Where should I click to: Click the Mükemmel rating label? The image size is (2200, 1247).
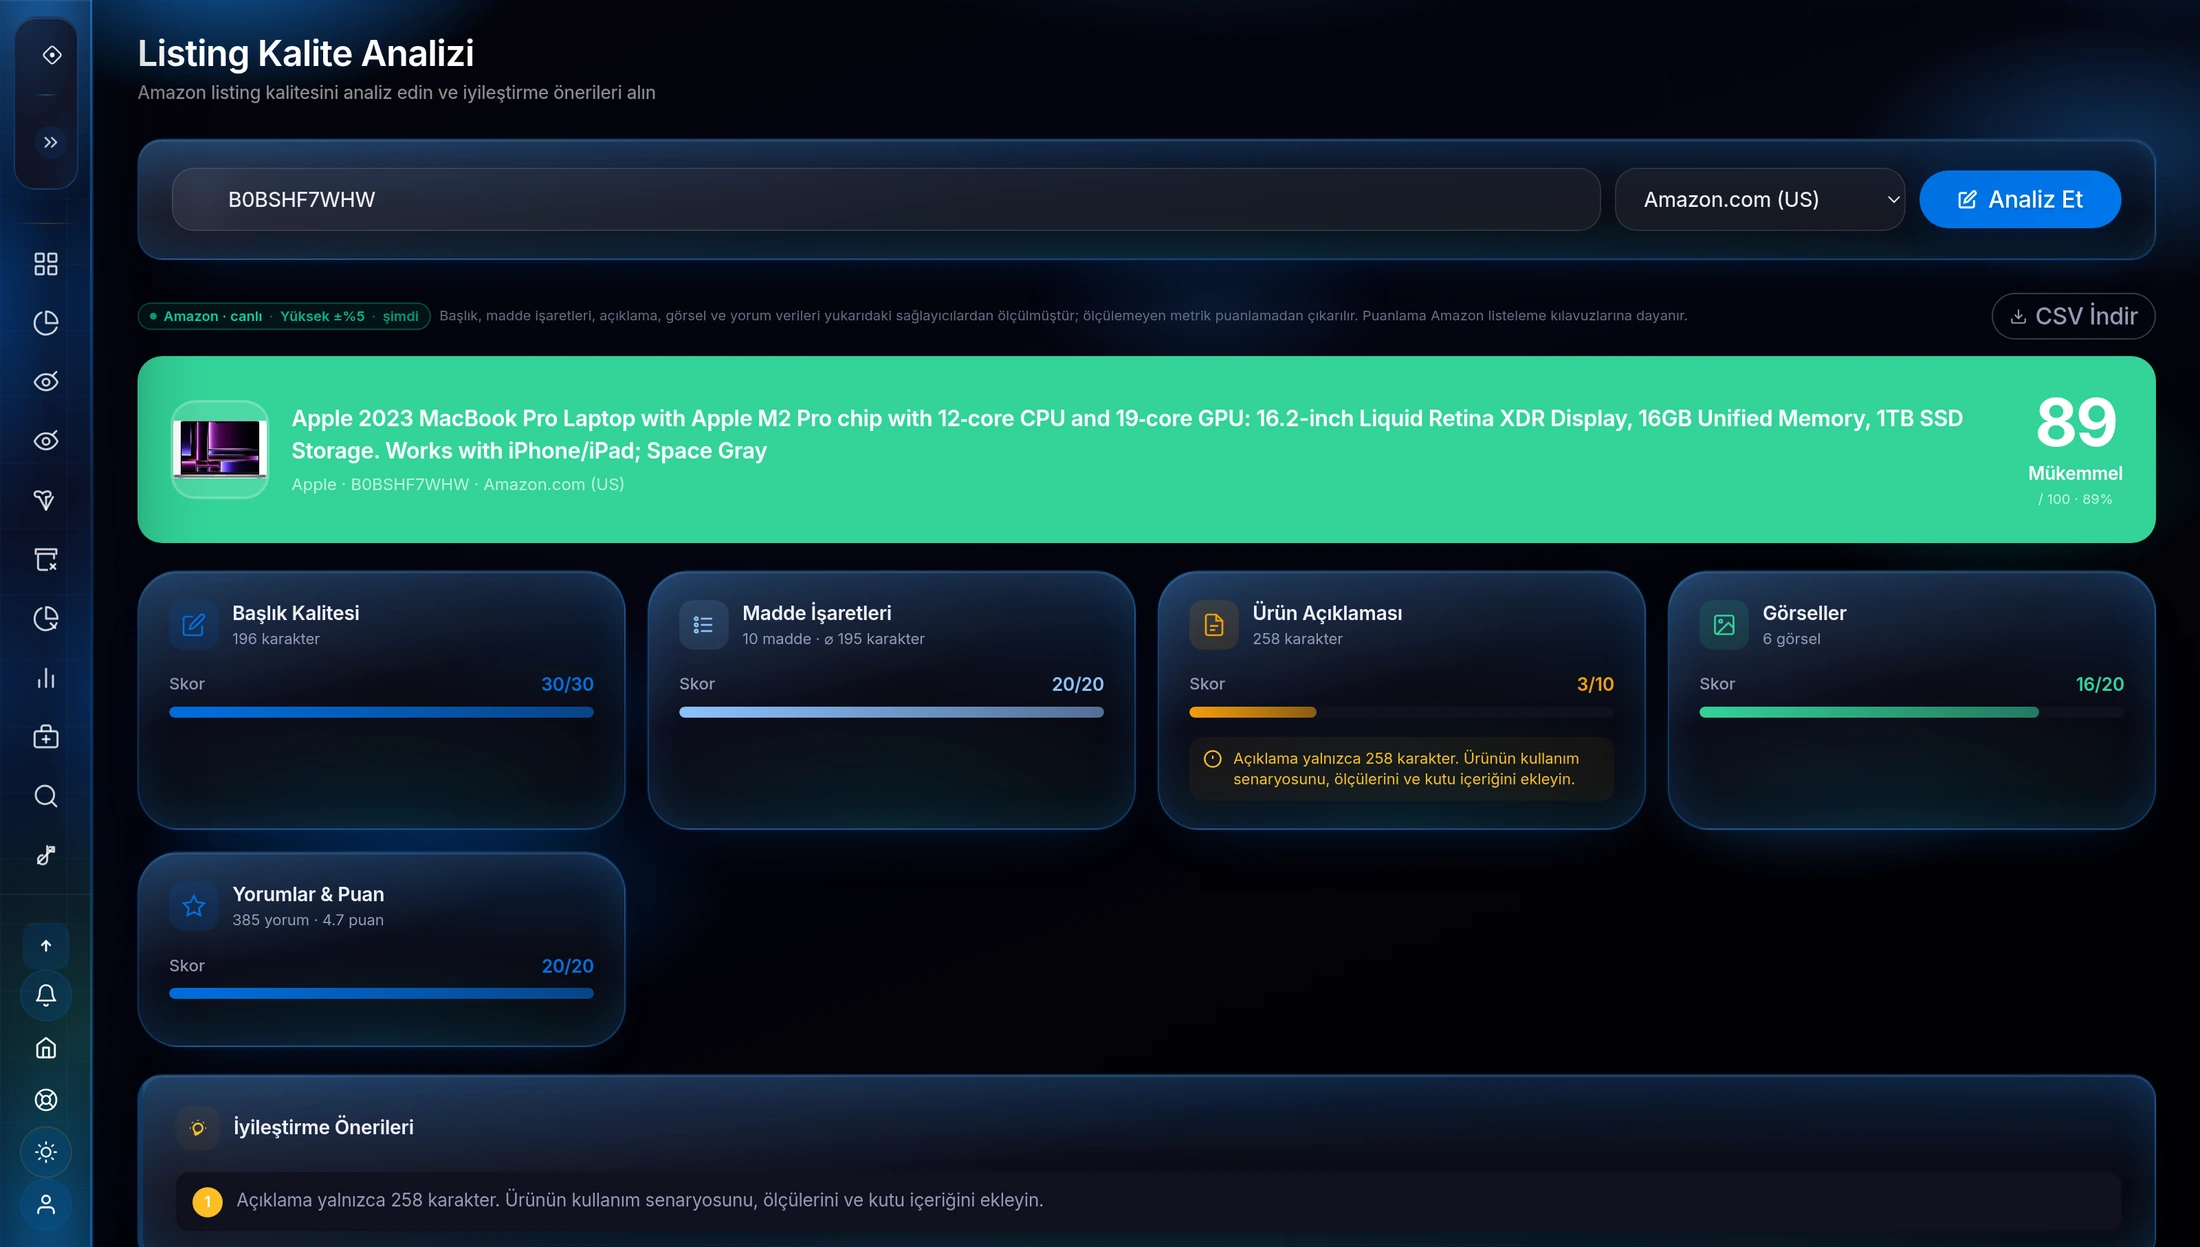tap(2075, 473)
